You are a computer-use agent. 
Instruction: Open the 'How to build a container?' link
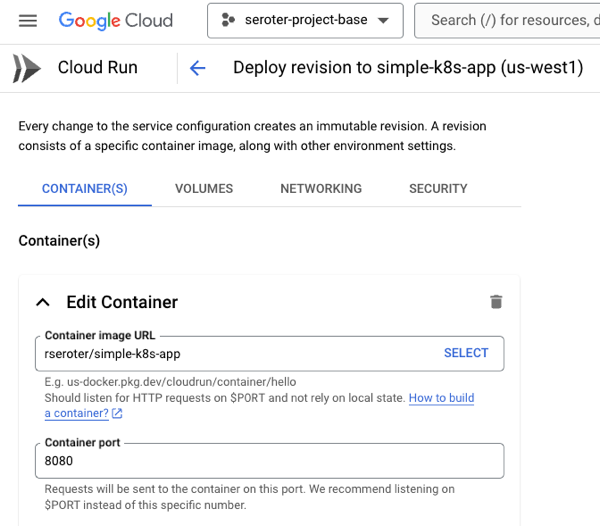(x=440, y=398)
